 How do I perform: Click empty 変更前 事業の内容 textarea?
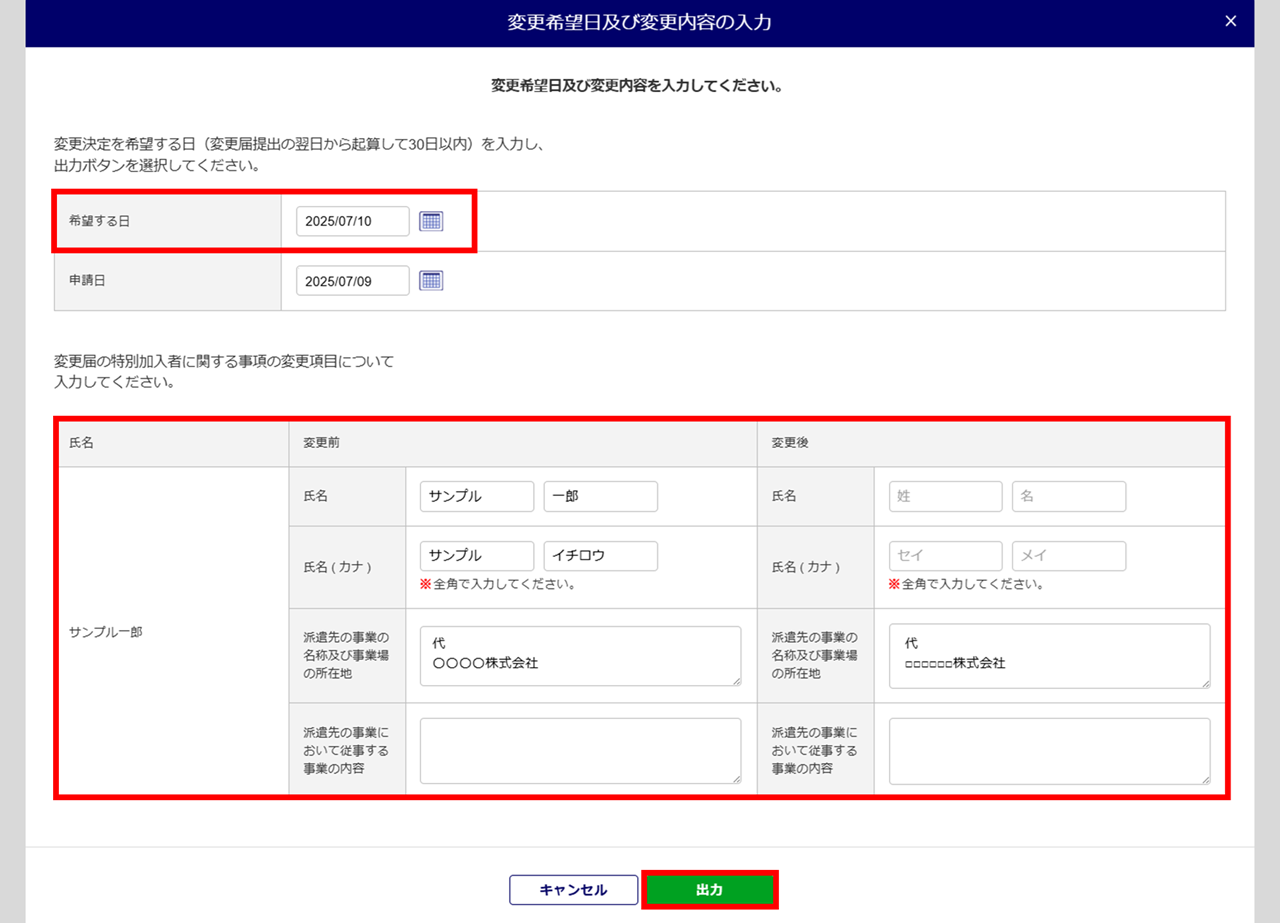(580, 750)
